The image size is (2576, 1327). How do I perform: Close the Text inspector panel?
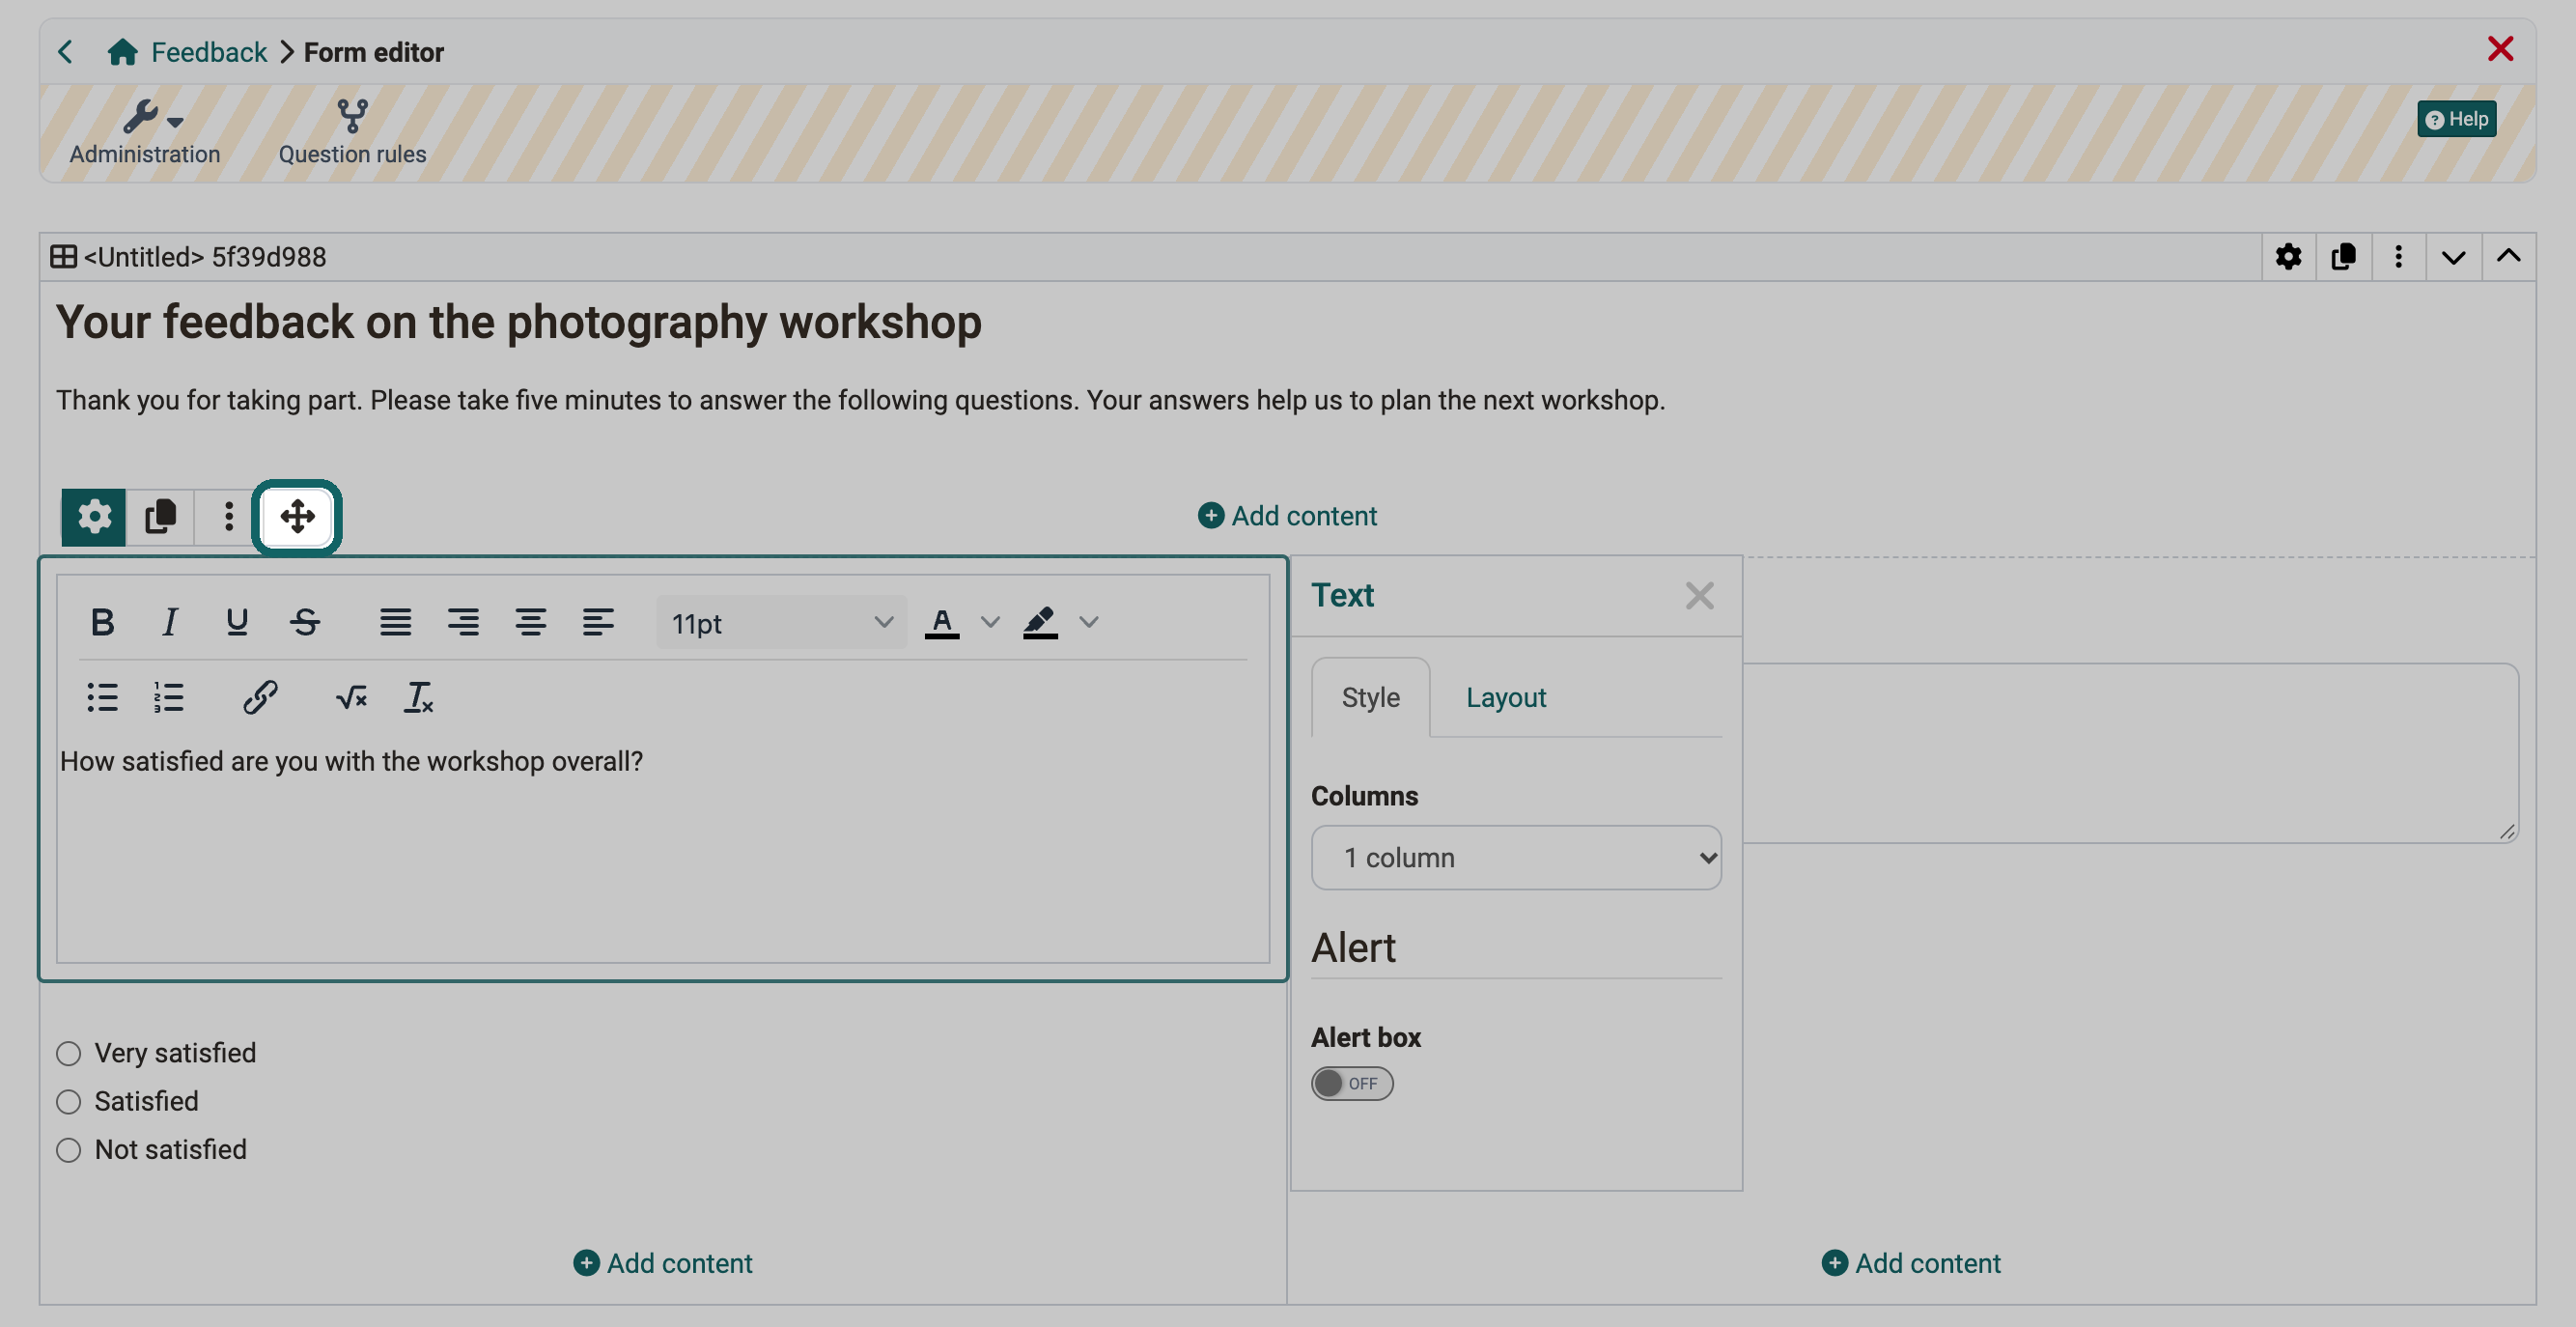coord(1699,595)
